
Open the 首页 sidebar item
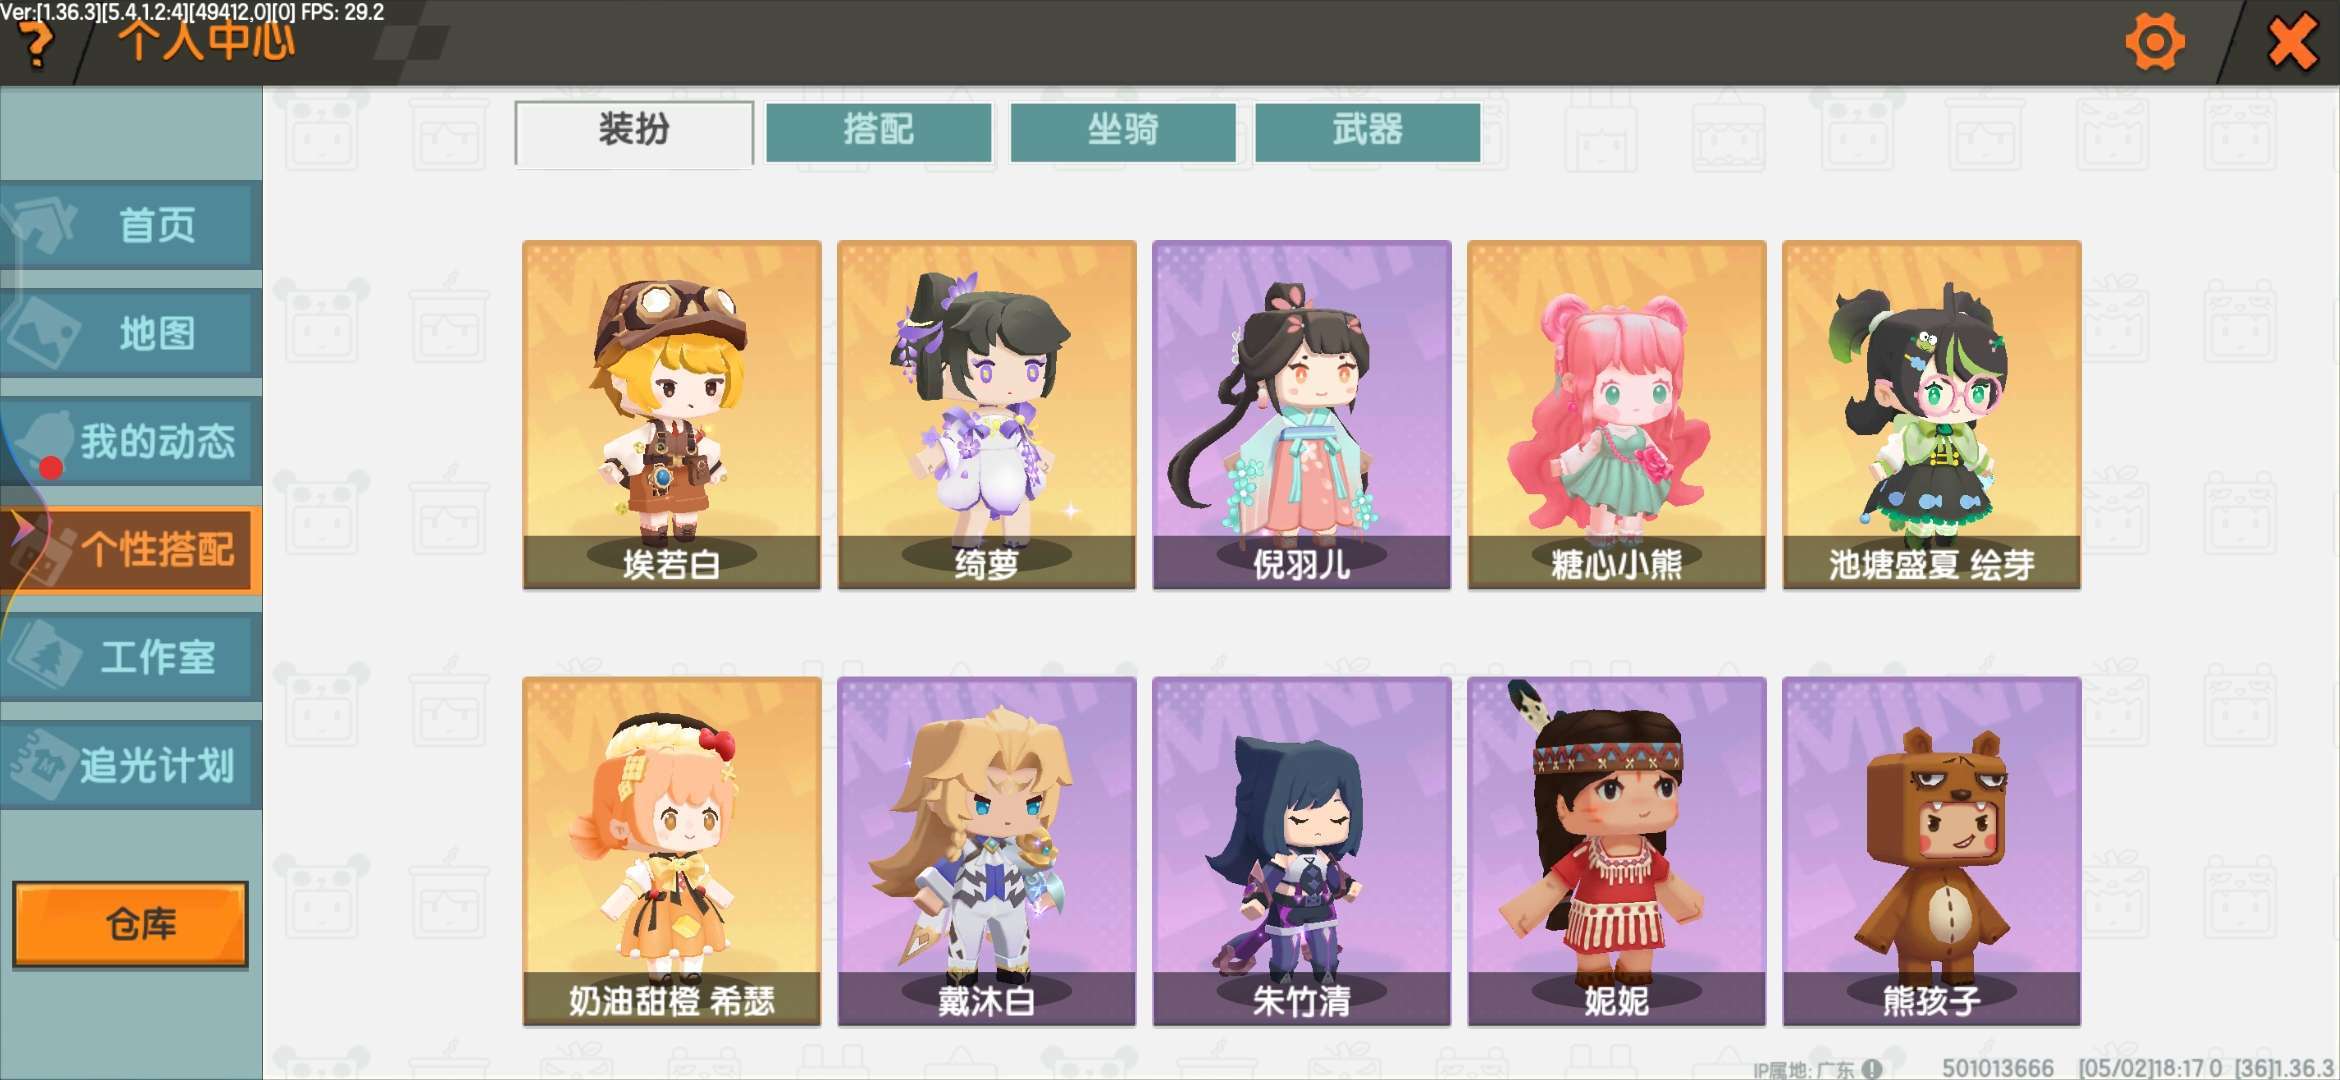(131, 225)
